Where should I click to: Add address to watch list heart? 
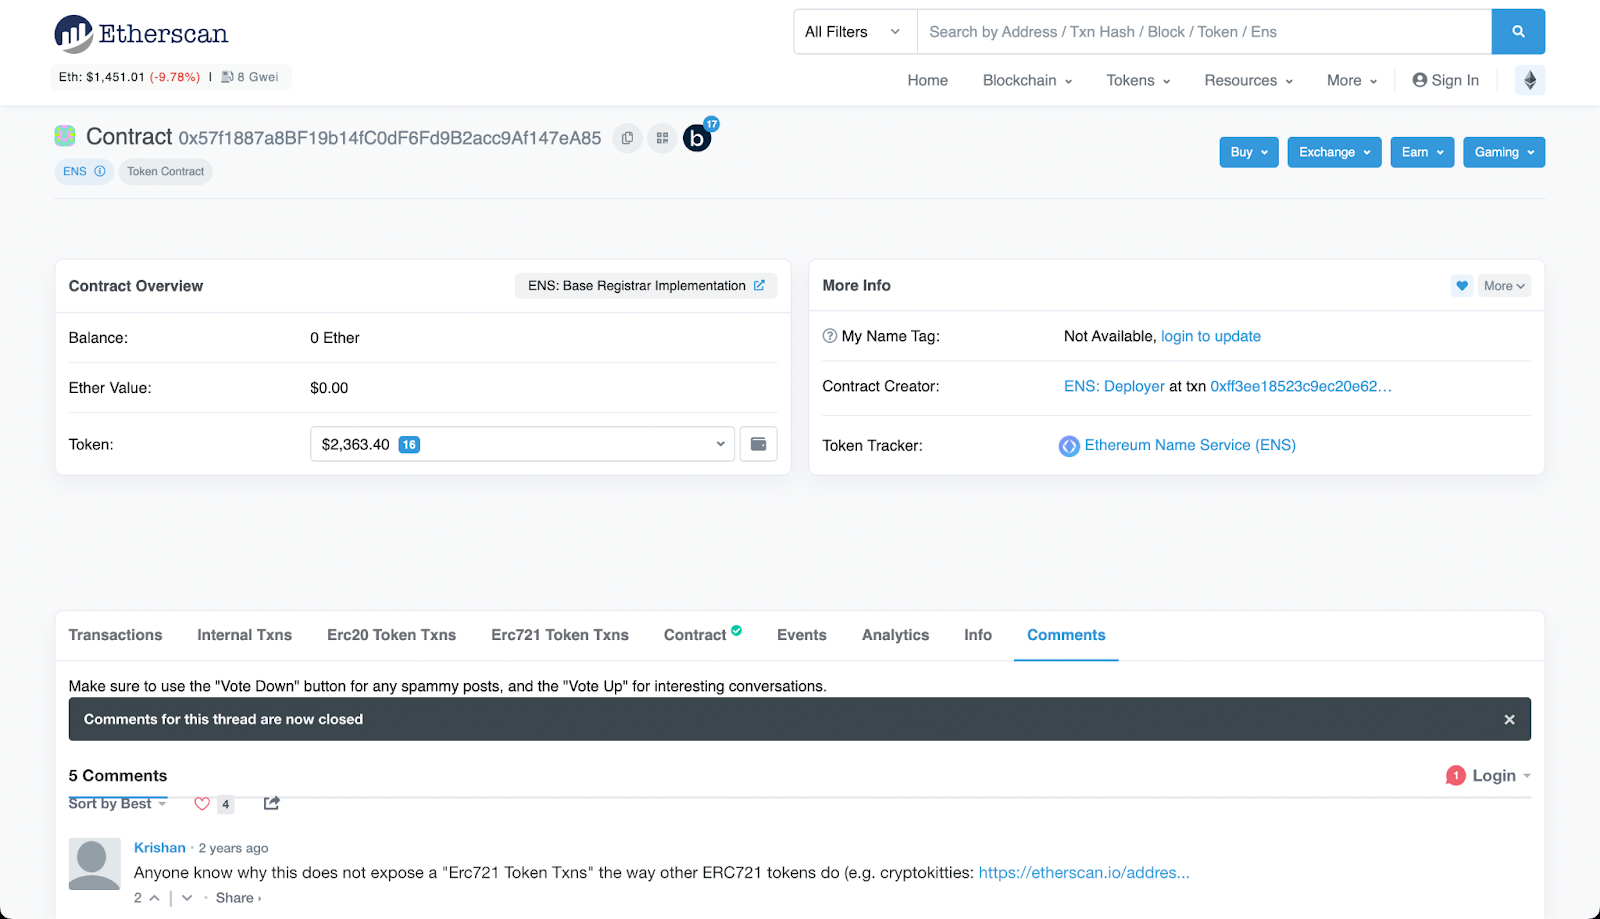pyautogui.click(x=1462, y=286)
